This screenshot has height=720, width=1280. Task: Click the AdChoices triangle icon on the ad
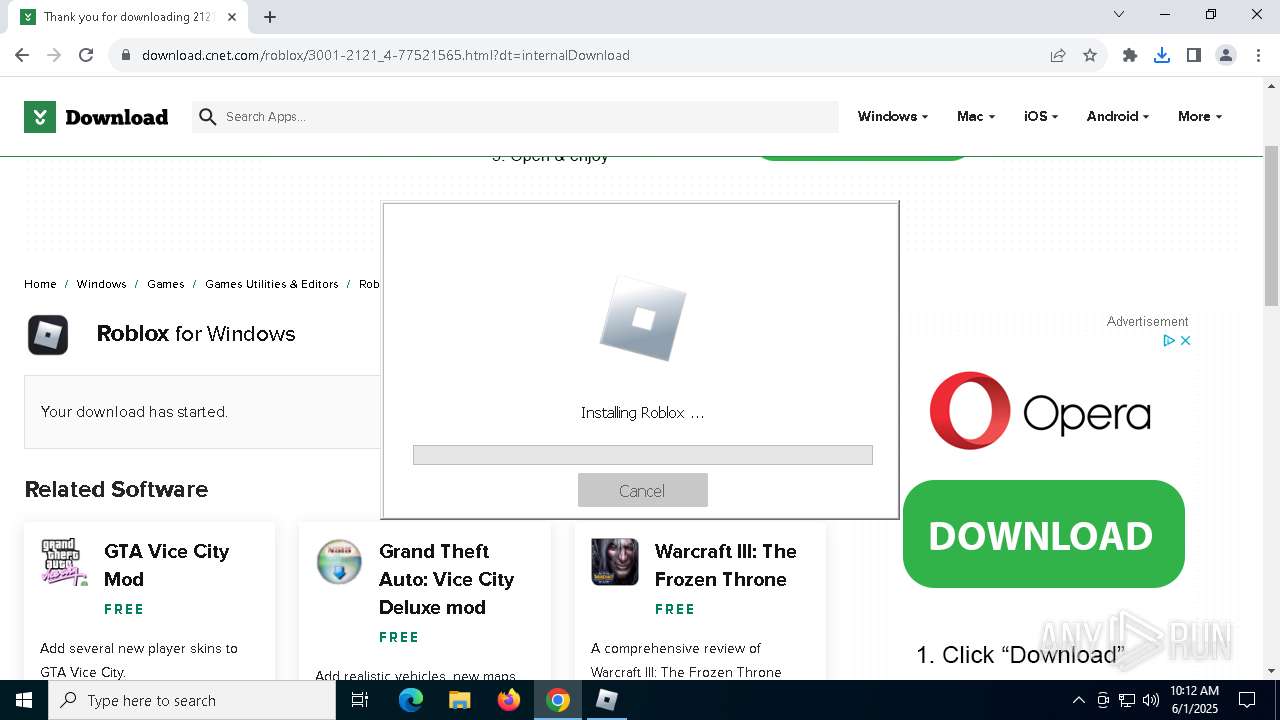click(x=1168, y=341)
